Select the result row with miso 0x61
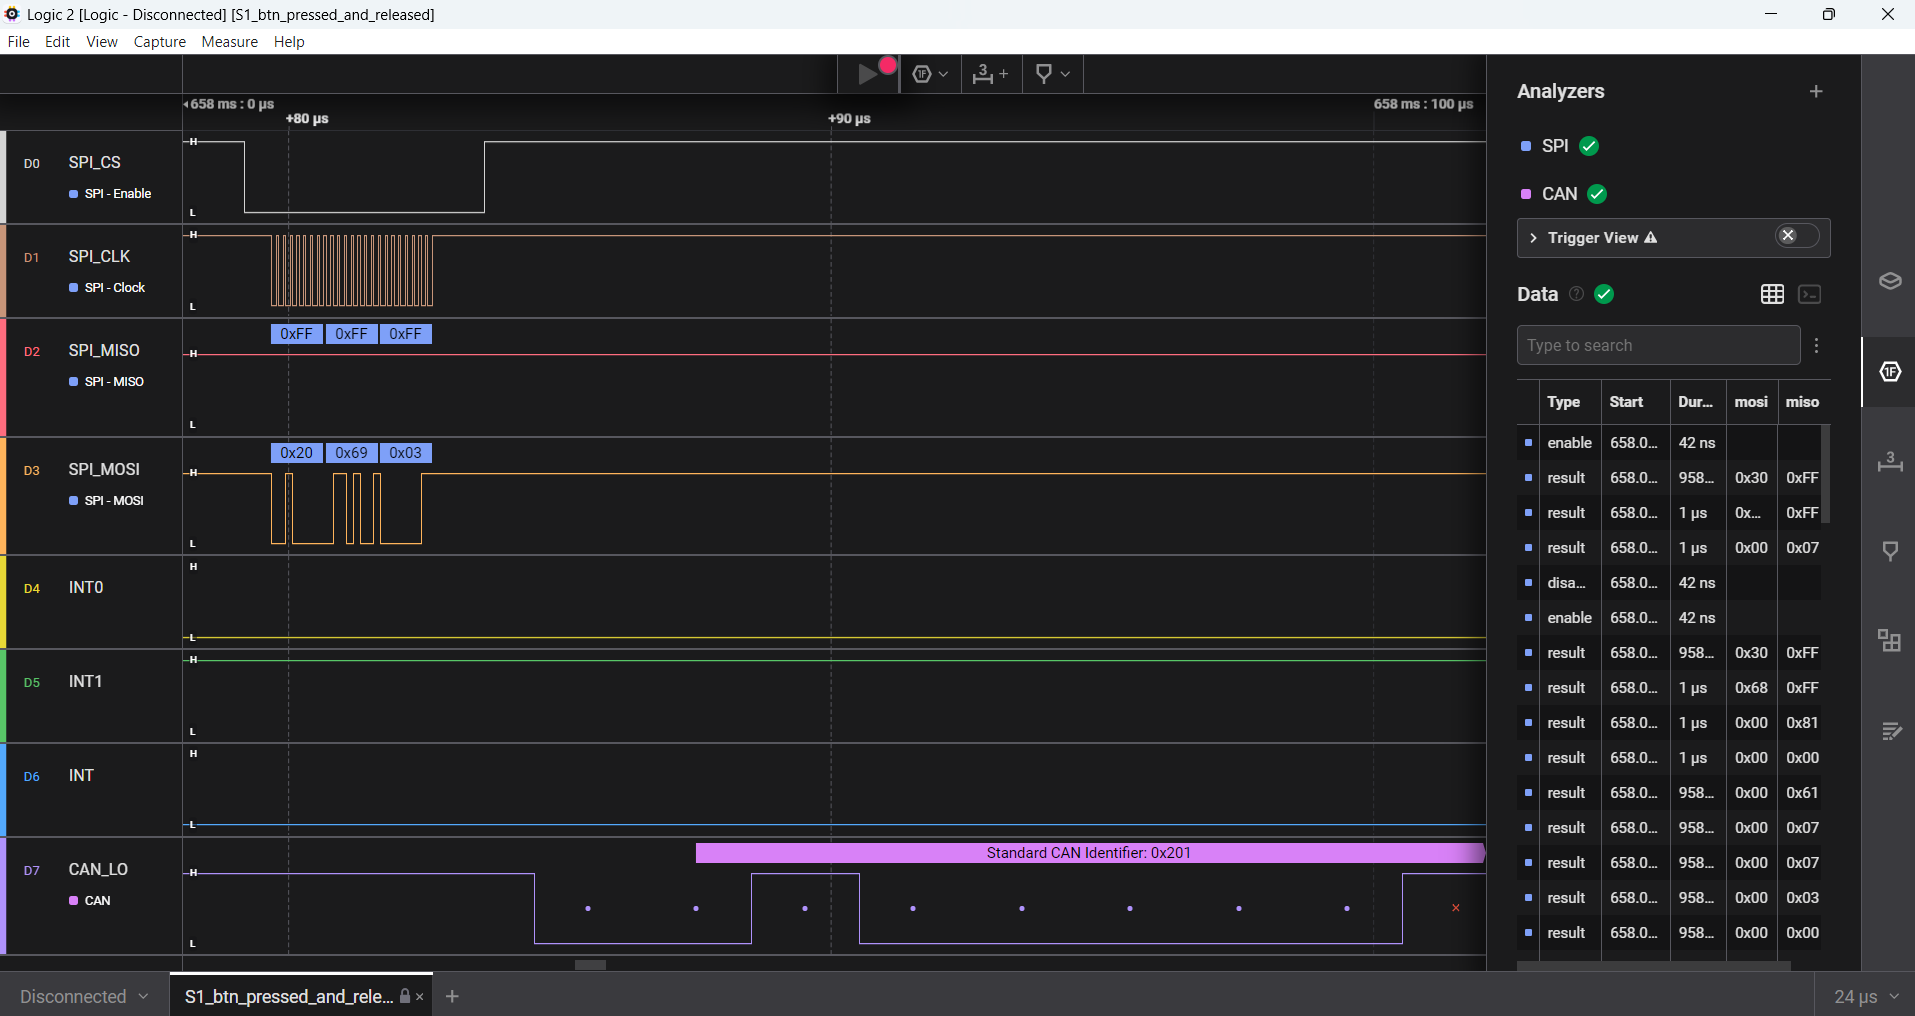This screenshot has height=1016, width=1915. (1669, 793)
